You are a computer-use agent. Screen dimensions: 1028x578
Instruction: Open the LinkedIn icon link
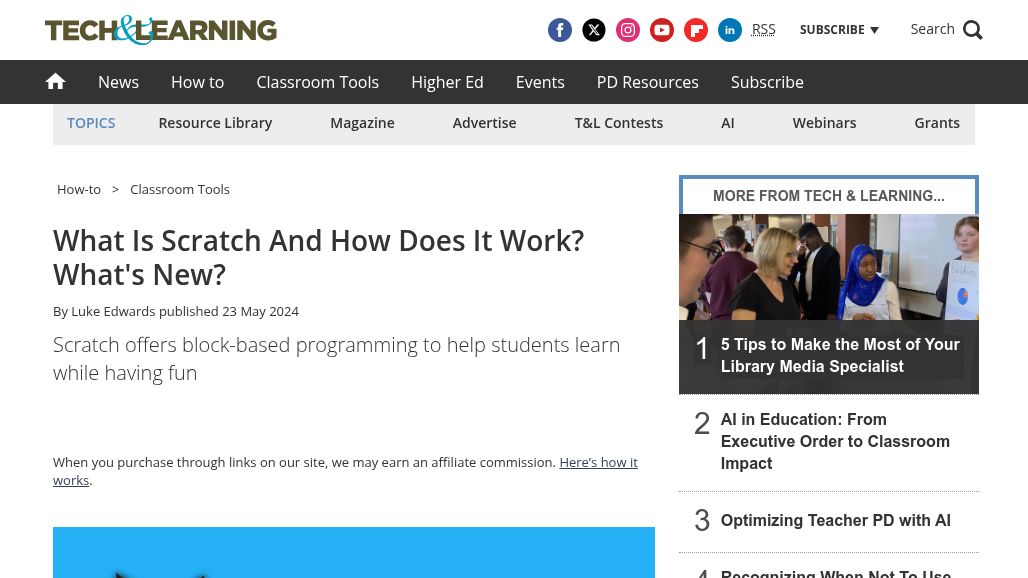point(730,30)
